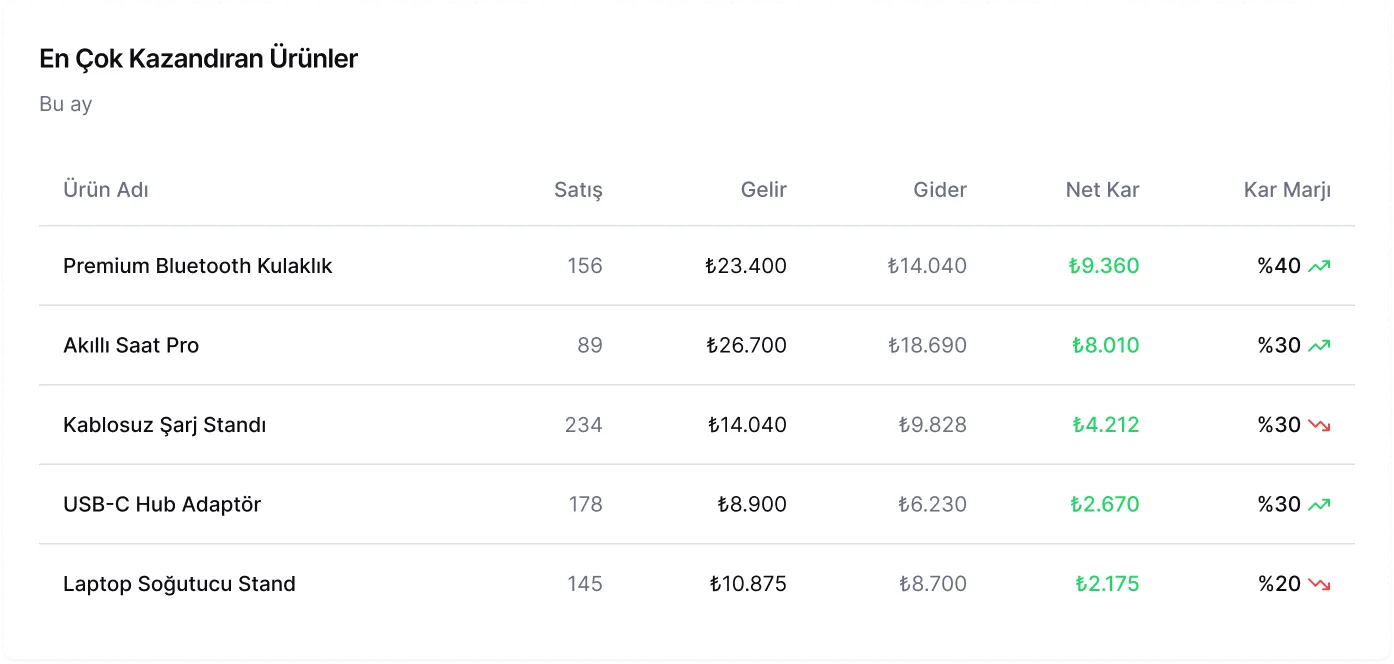Click the ₺9.360 net profit value
1394x664 pixels.
[x=1103, y=266]
